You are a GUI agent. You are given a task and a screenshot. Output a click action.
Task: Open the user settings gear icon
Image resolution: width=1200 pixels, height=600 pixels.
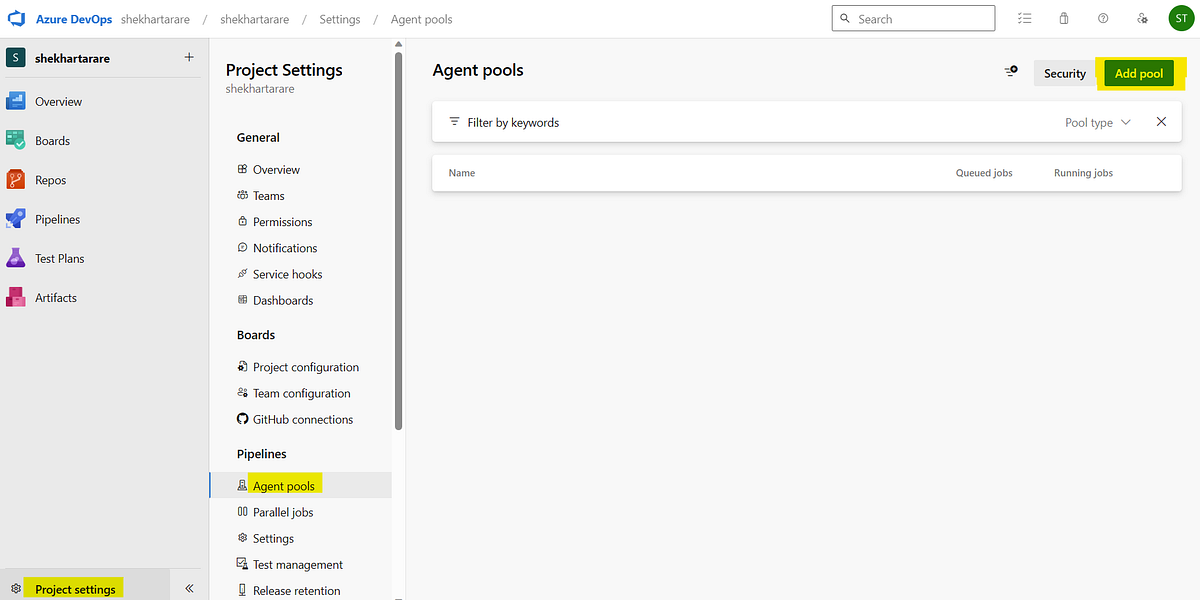click(x=1142, y=17)
